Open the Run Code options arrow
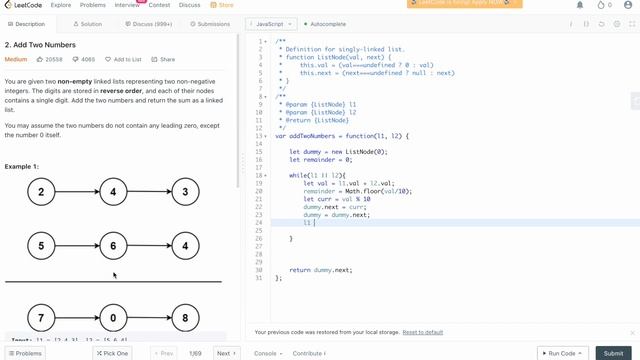 580,353
